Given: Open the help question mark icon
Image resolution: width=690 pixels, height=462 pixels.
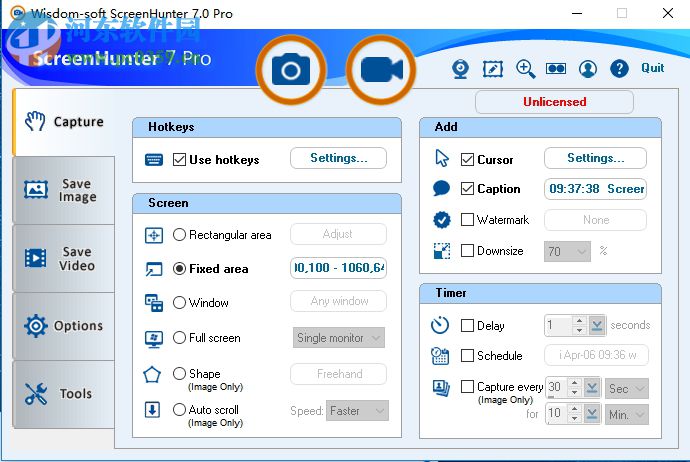Looking at the screenshot, I should click(x=619, y=69).
